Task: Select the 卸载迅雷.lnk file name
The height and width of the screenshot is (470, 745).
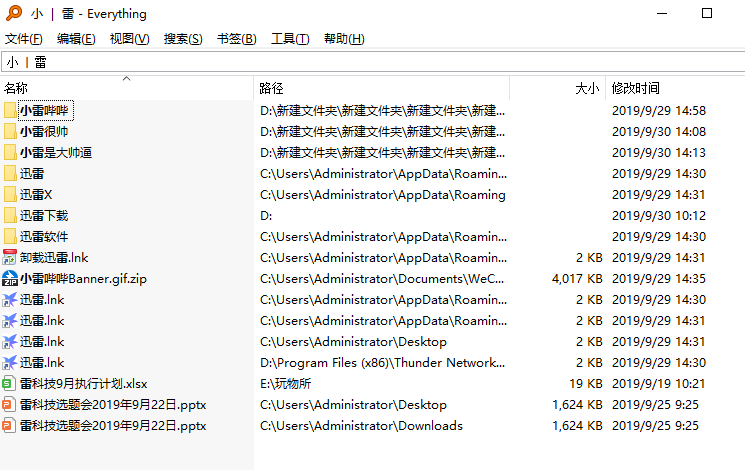Action: pos(54,258)
